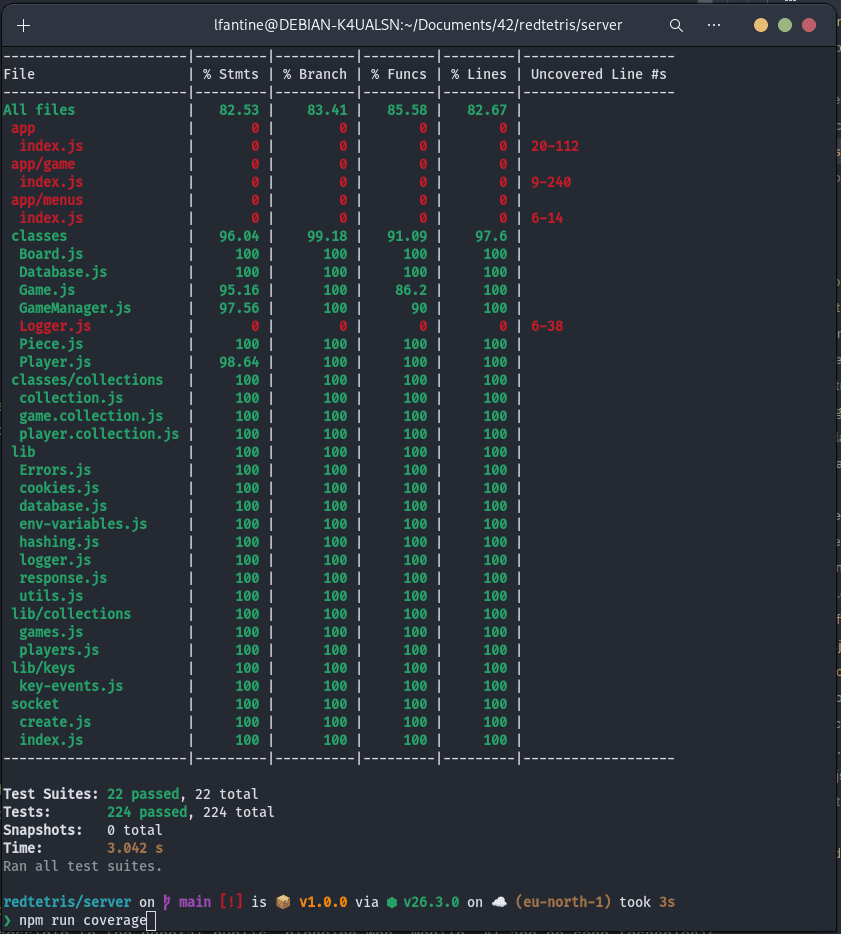Viewport: 841px width, 934px height.
Task: Click the 'app/menus' folder row
Action: pos(47,200)
